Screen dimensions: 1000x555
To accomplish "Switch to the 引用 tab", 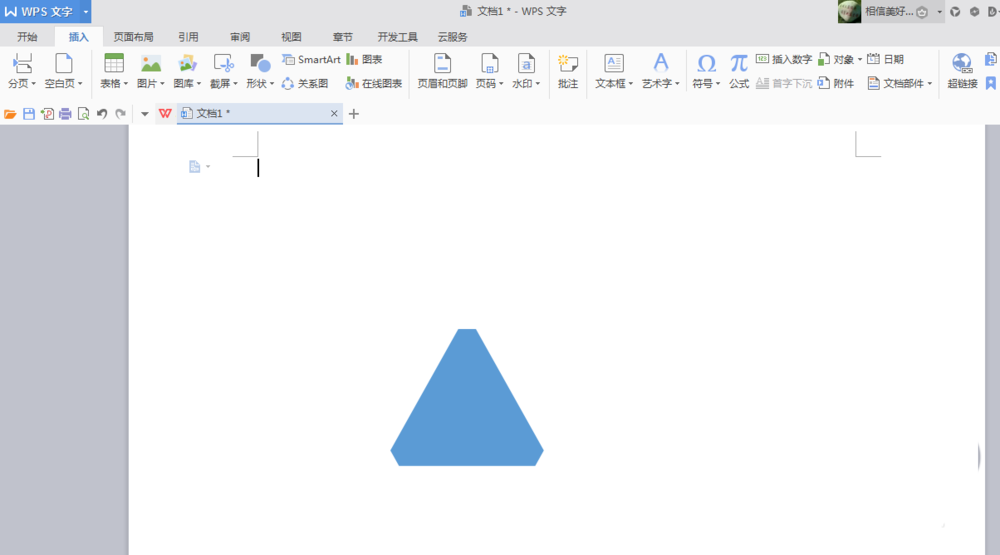I will click(188, 37).
